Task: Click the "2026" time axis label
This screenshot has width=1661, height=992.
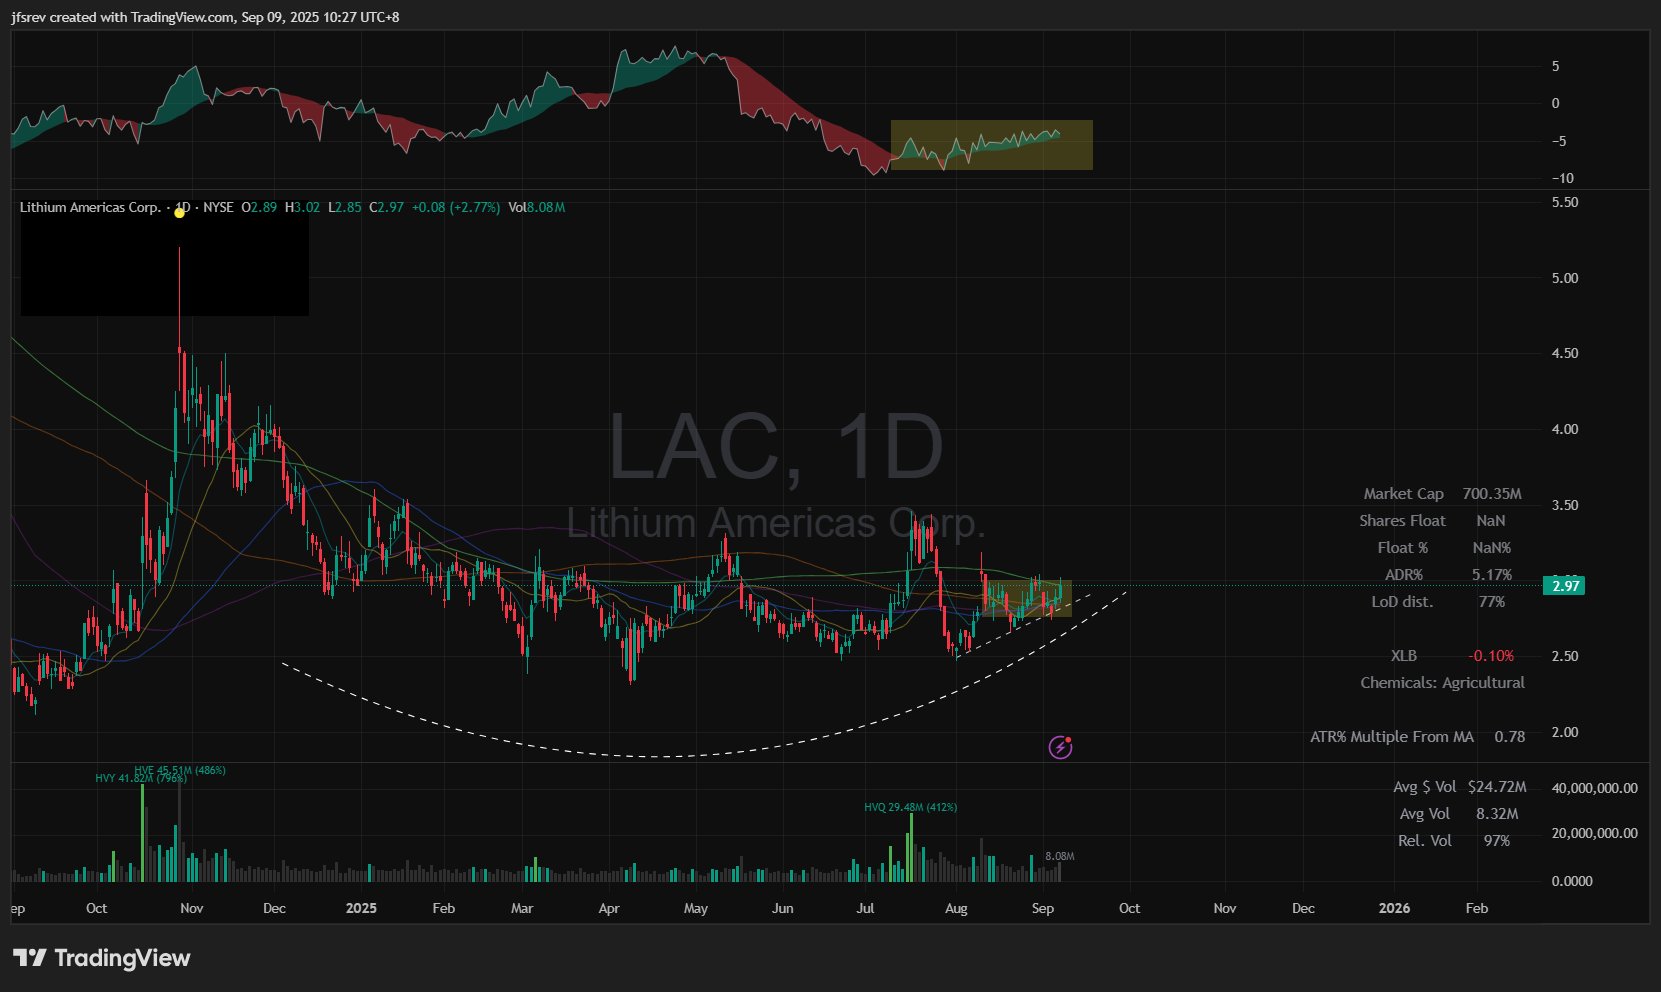Action: 1394,908
